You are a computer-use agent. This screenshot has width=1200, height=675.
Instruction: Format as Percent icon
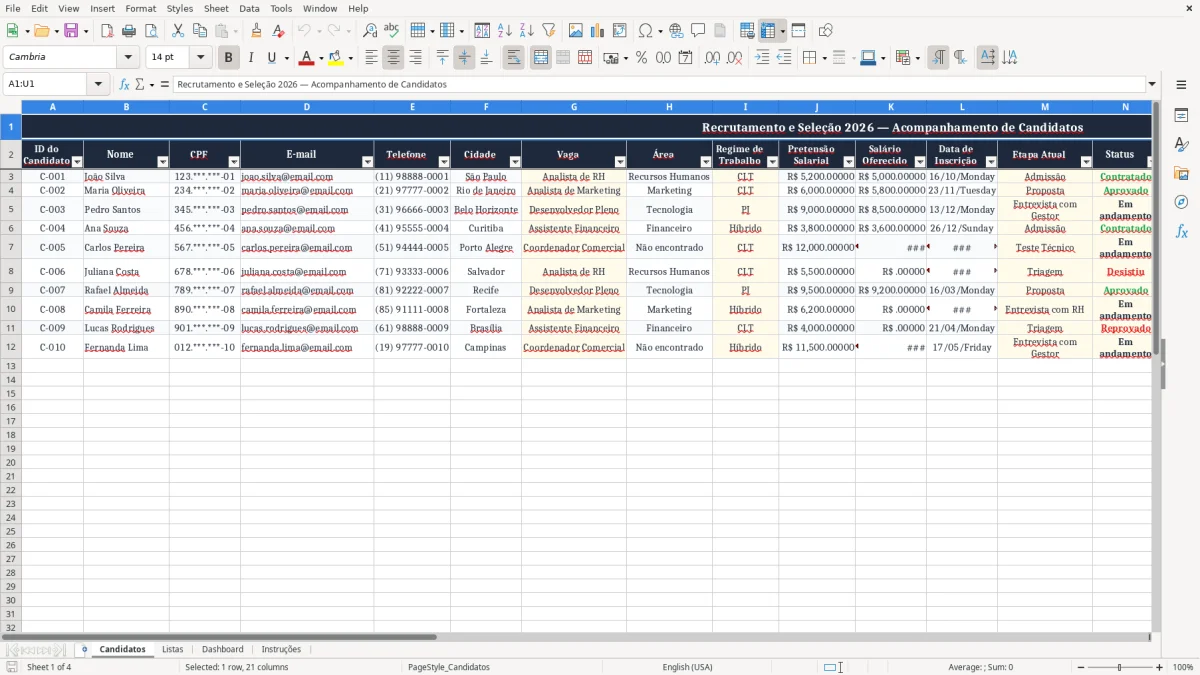641,58
